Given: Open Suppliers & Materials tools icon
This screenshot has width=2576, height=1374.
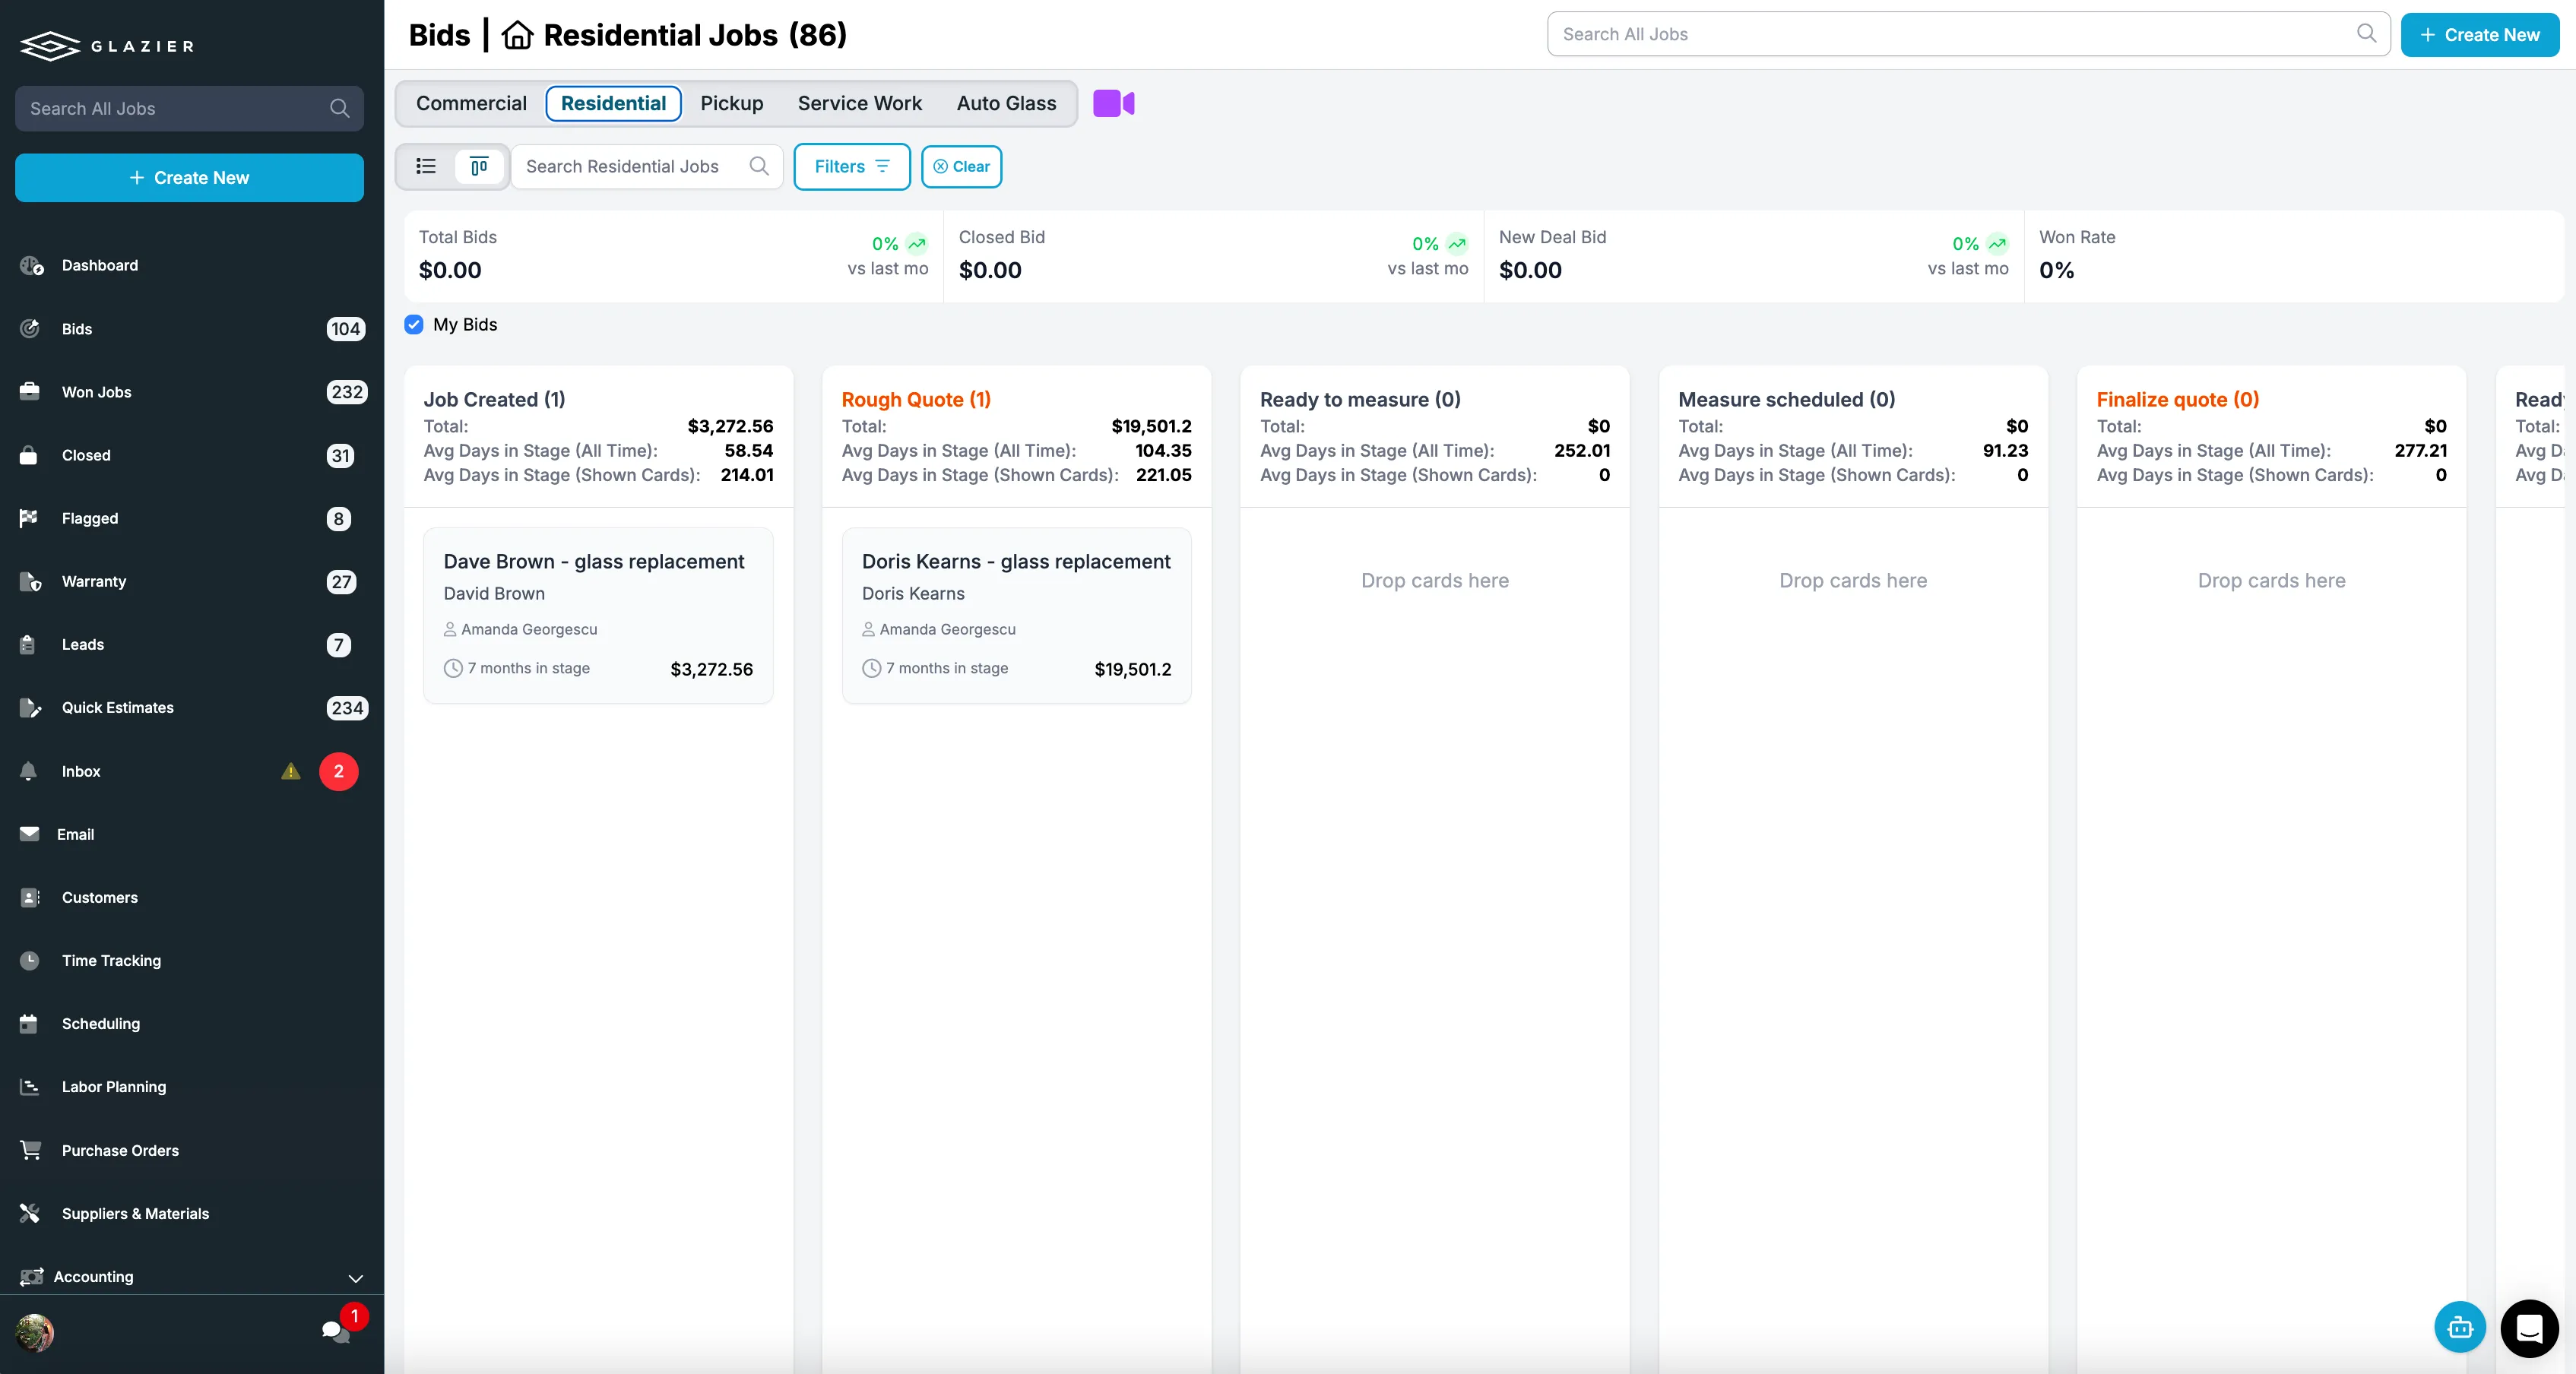Looking at the screenshot, I should tap(29, 1213).
